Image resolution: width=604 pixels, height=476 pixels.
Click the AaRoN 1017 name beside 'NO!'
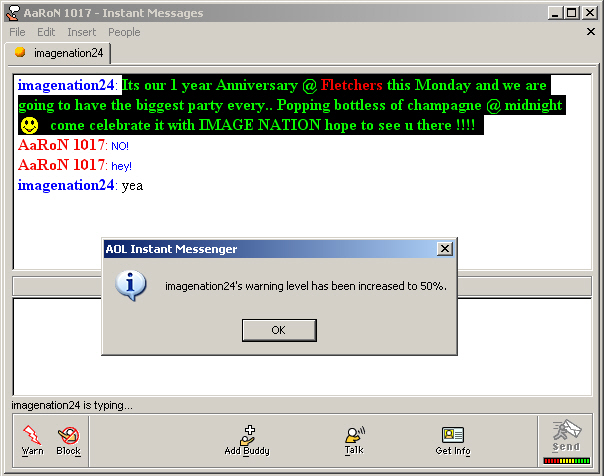pos(61,145)
